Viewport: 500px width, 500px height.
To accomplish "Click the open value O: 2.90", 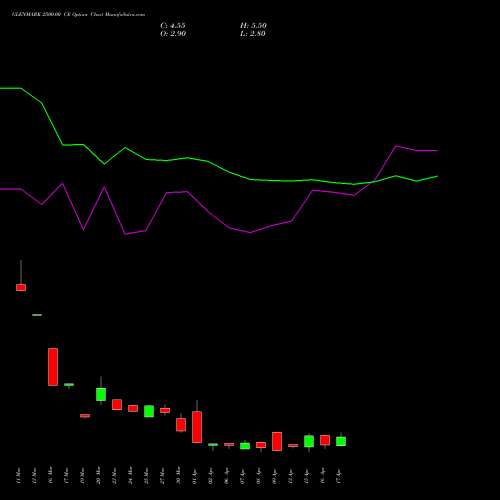I will (x=173, y=34).
